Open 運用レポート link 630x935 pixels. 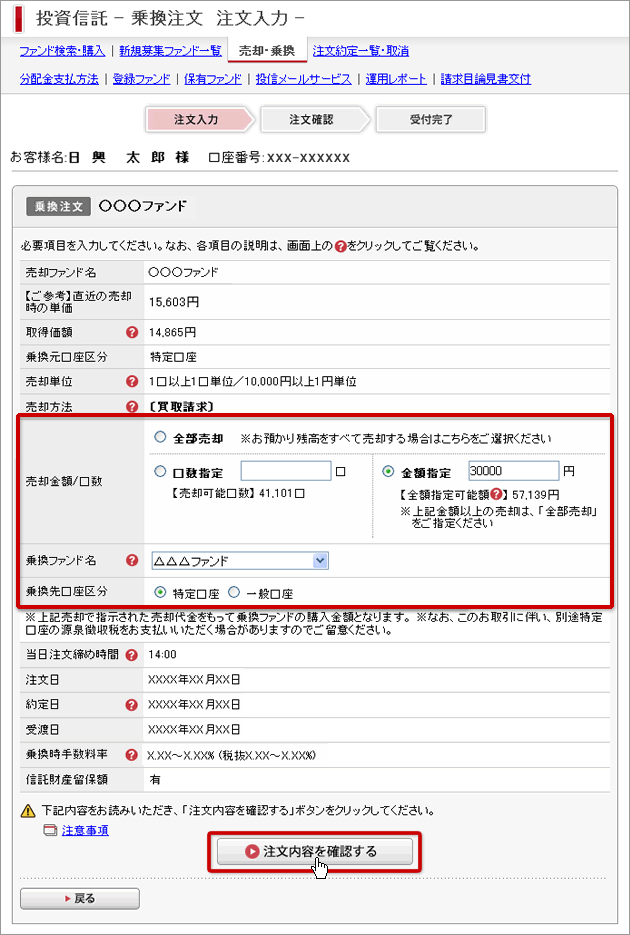tap(396, 79)
